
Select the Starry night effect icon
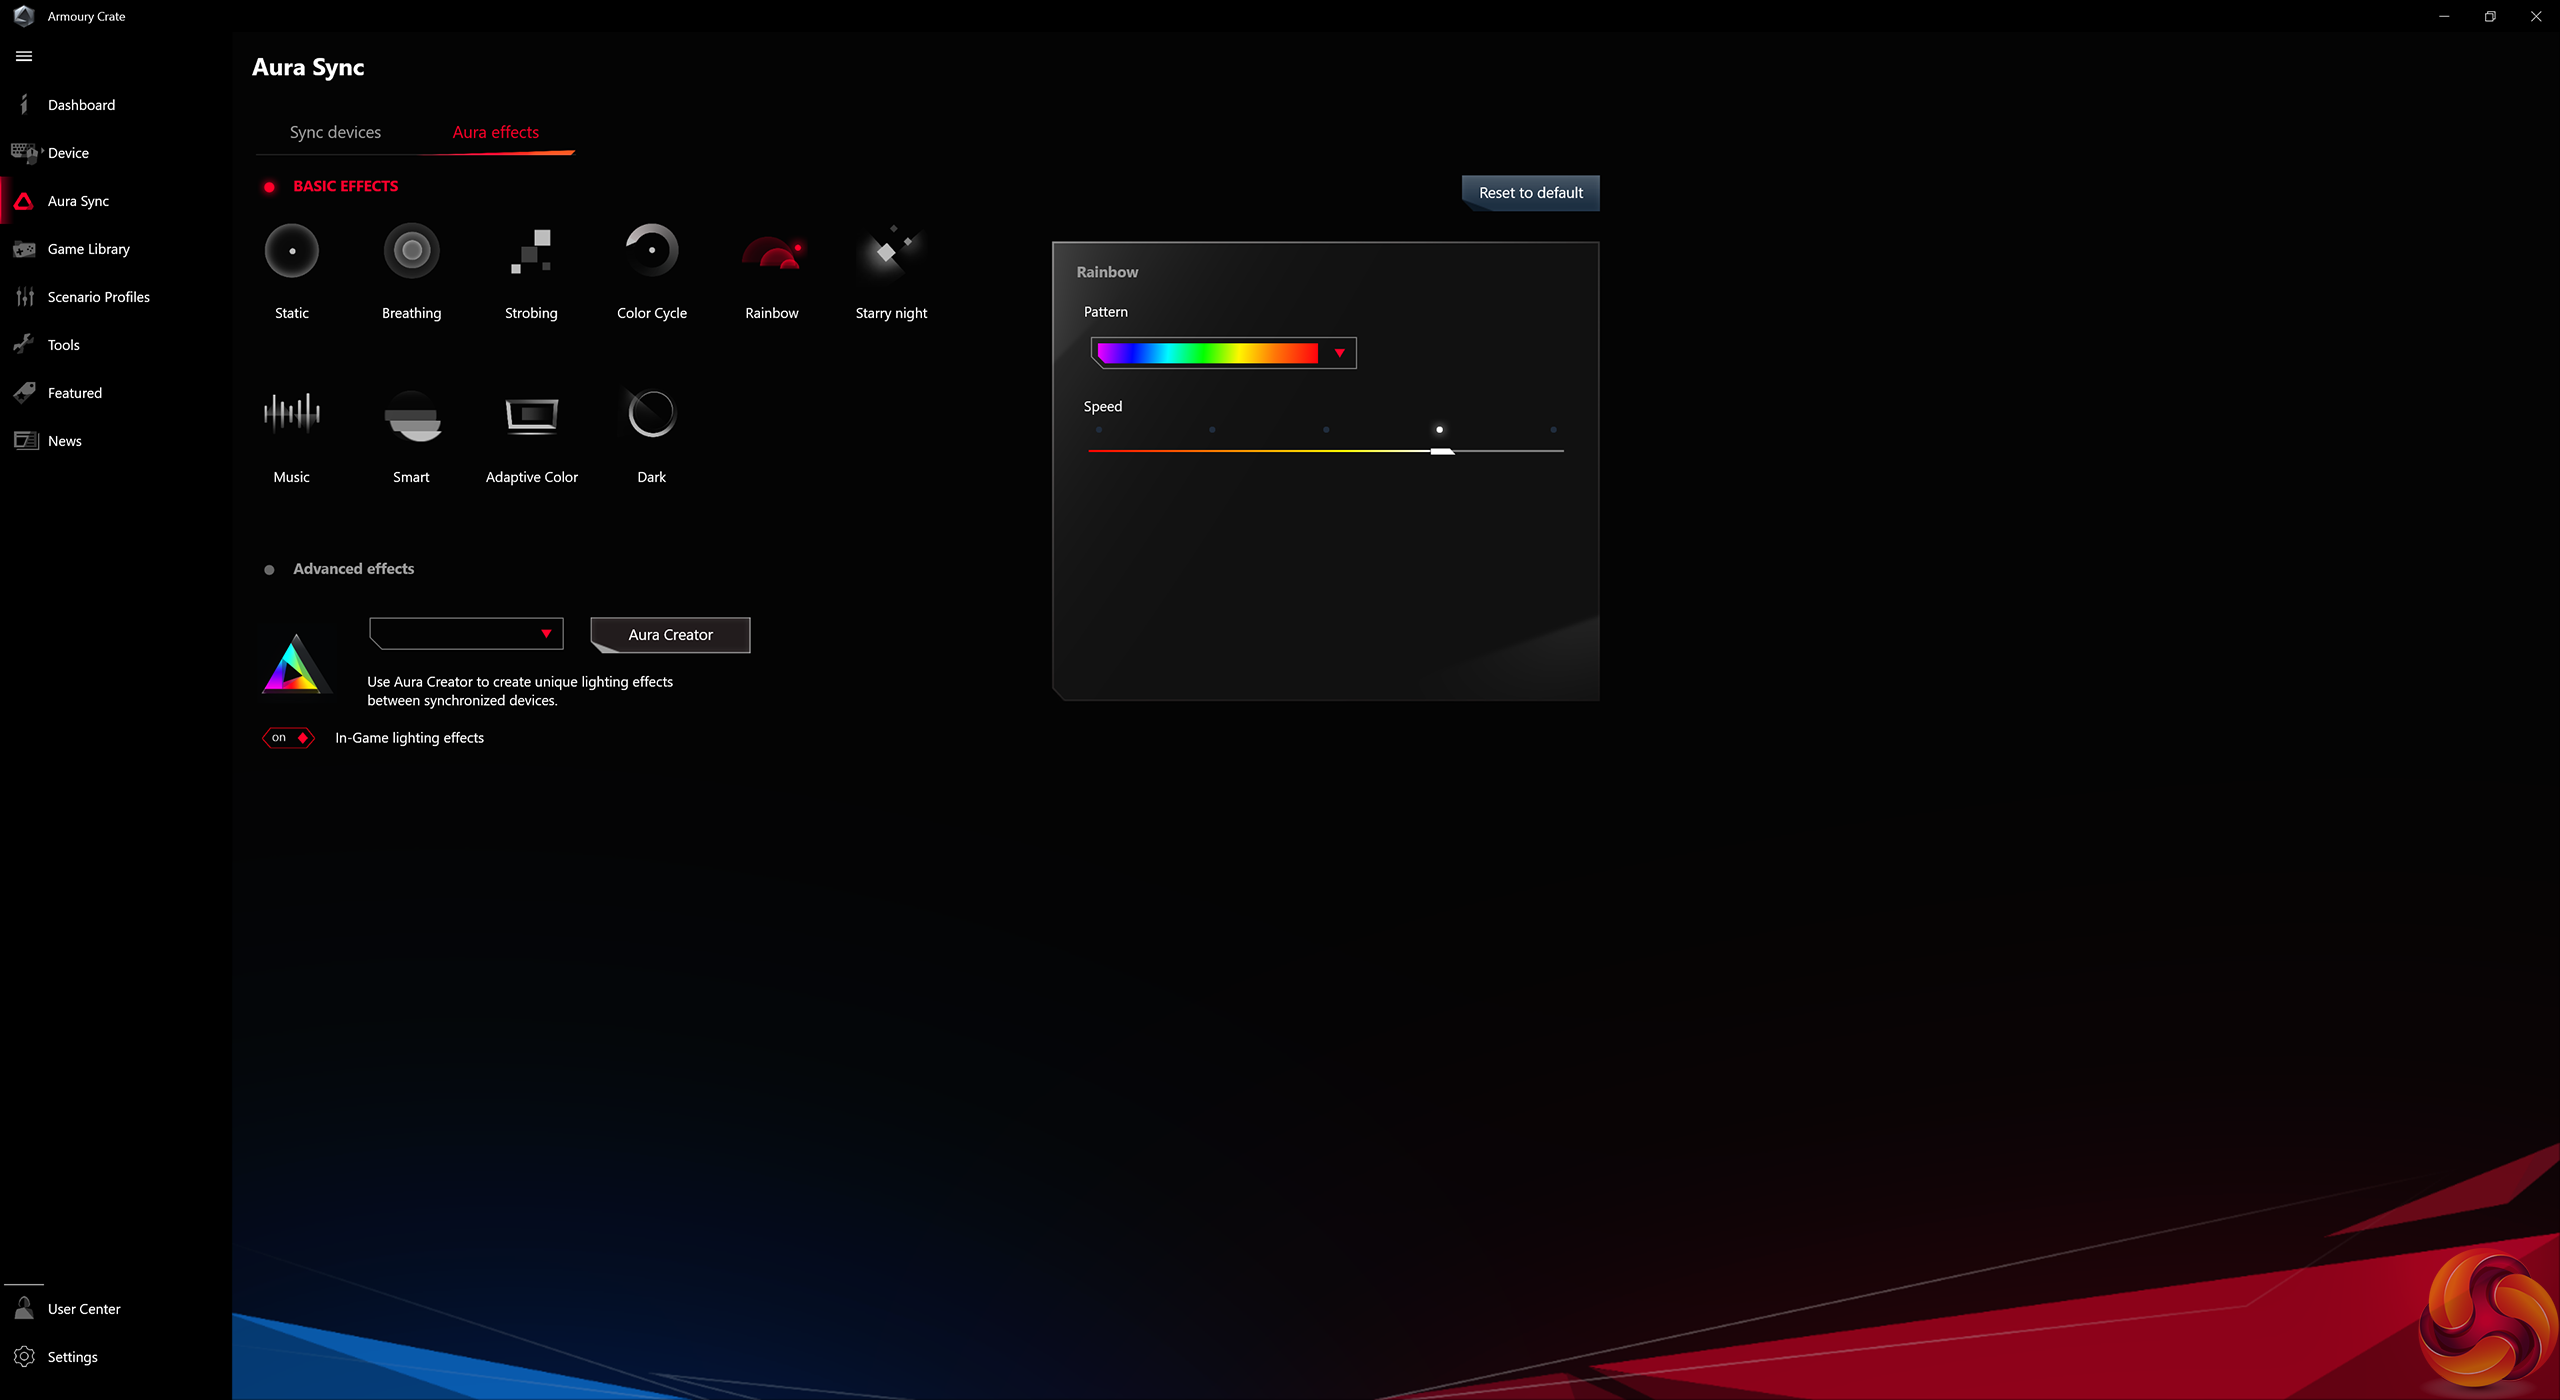[891, 251]
